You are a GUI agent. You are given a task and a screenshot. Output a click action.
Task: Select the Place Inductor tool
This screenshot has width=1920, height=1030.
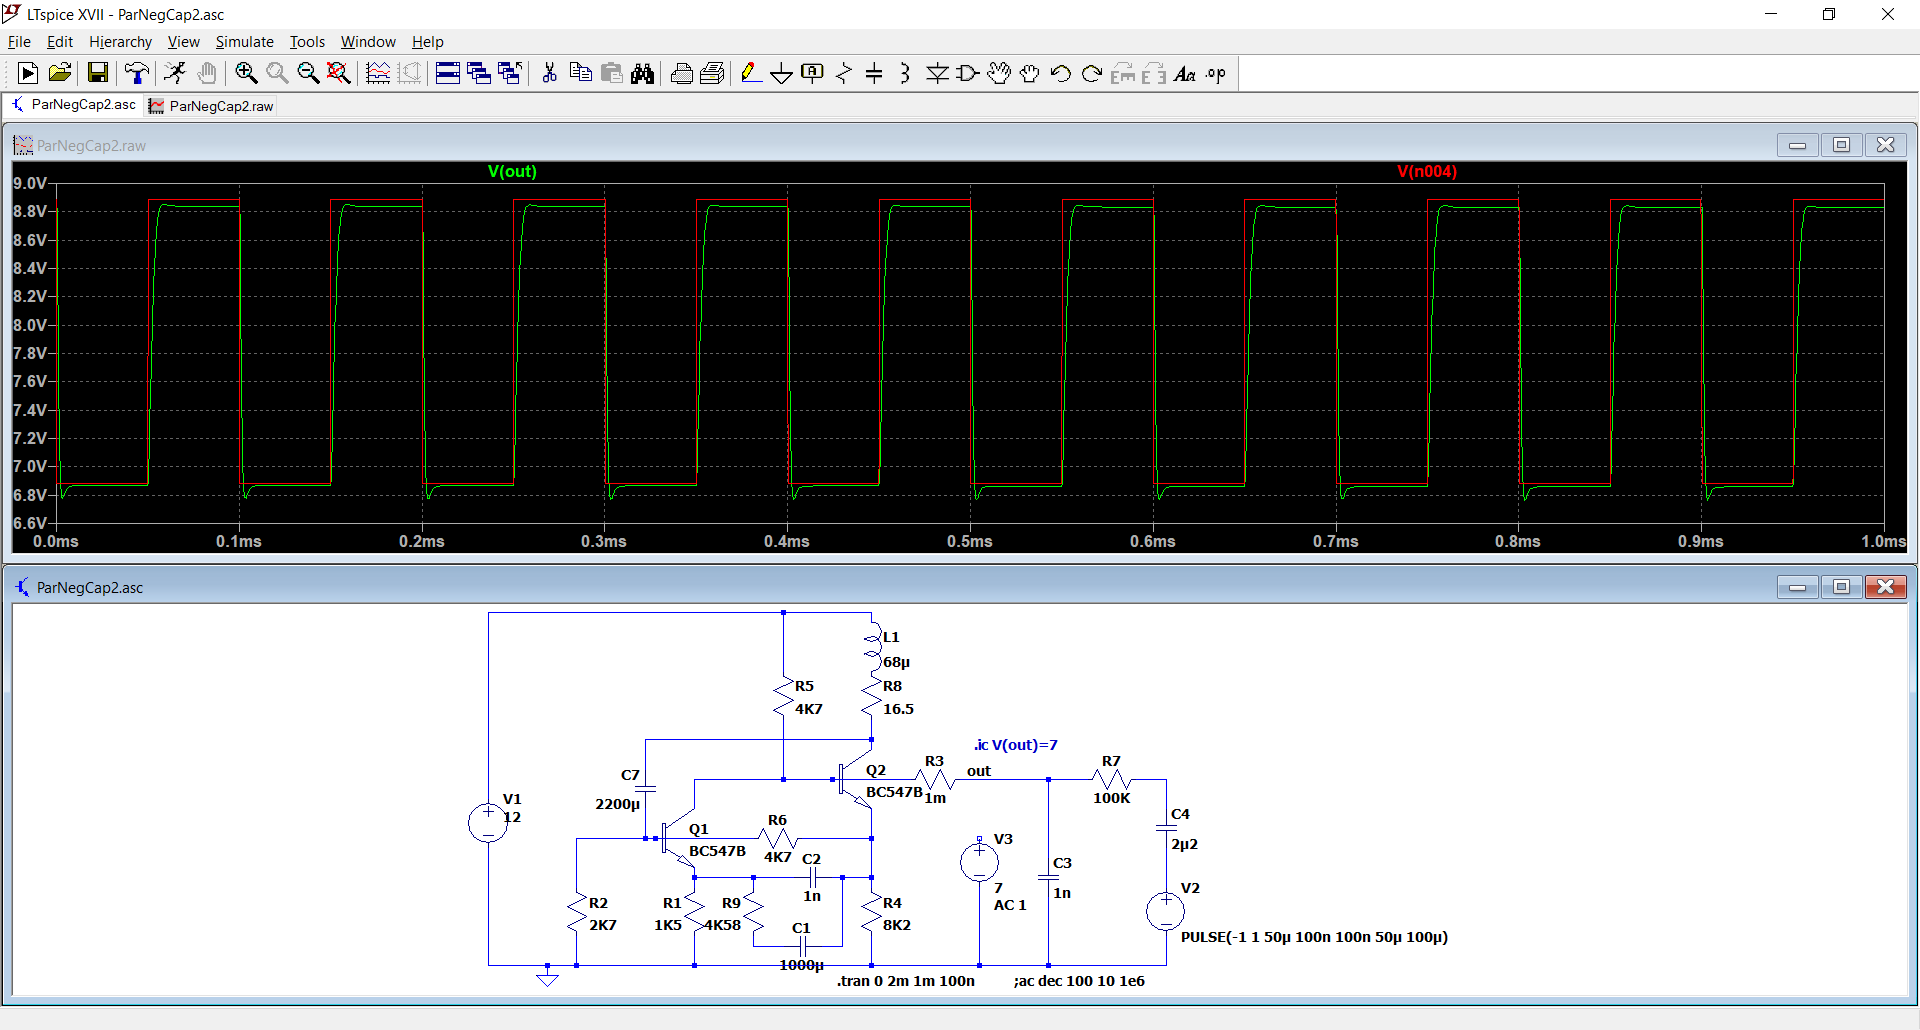[x=906, y=73]
